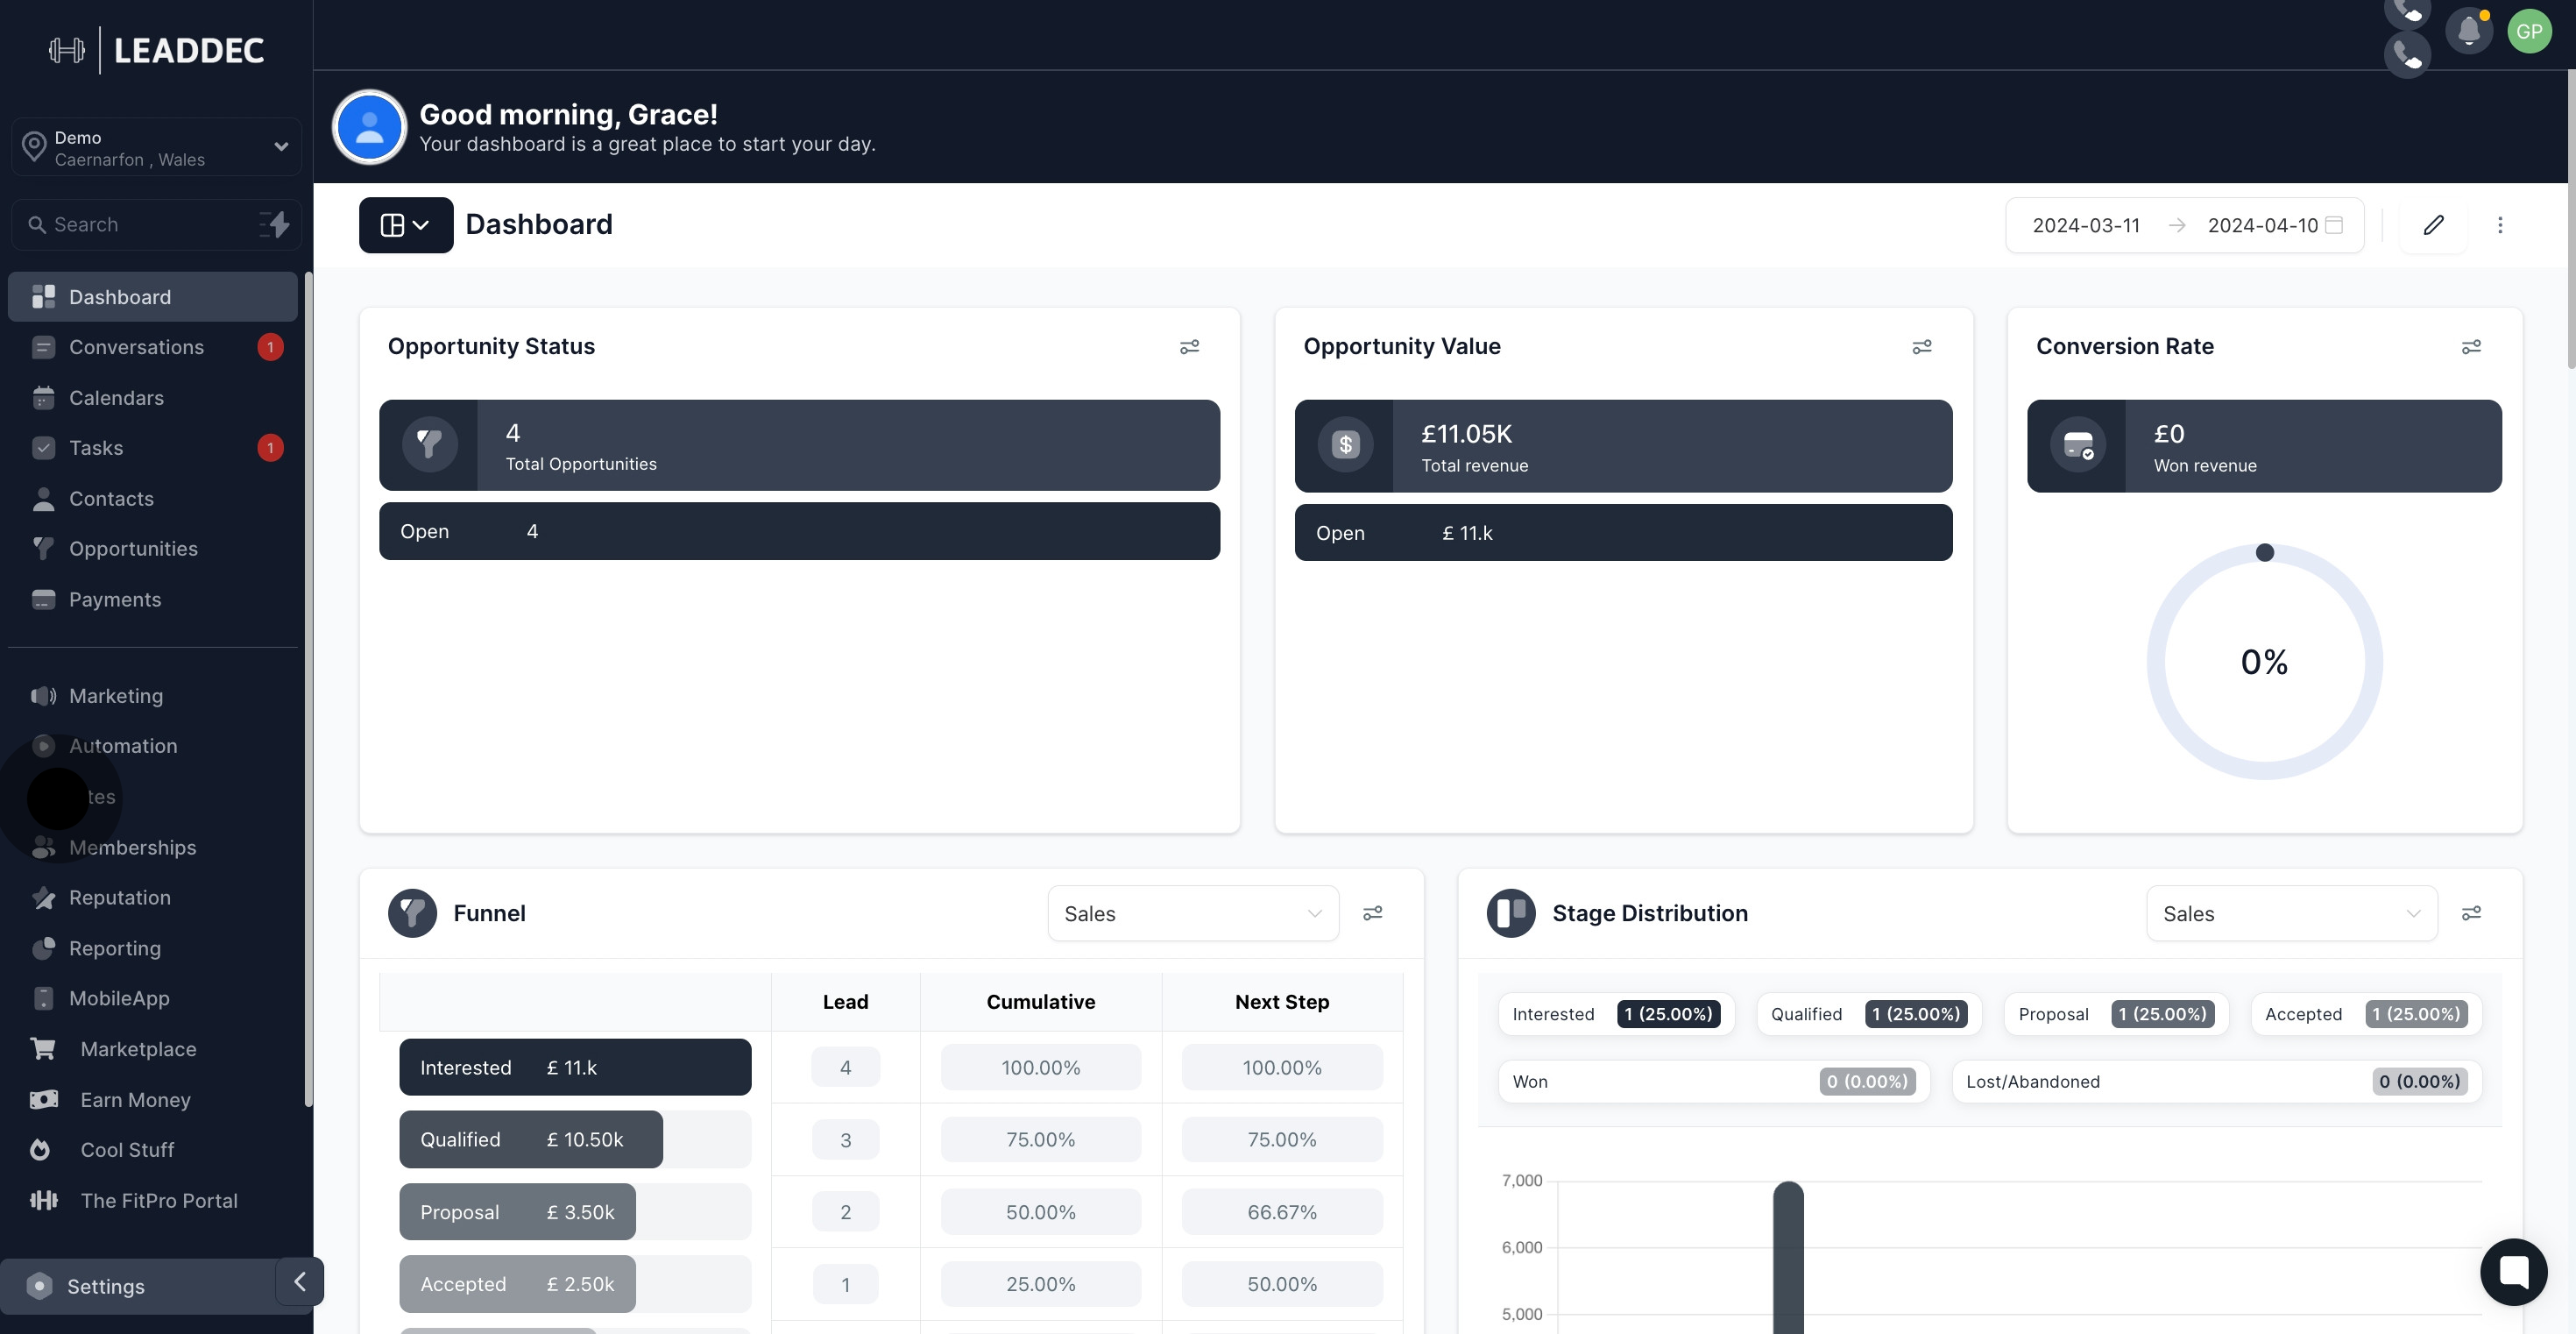Click the Open £ 11.k row in Opportunity Value
This screenshot has width=2576, height=1334.
point(1623,533)
